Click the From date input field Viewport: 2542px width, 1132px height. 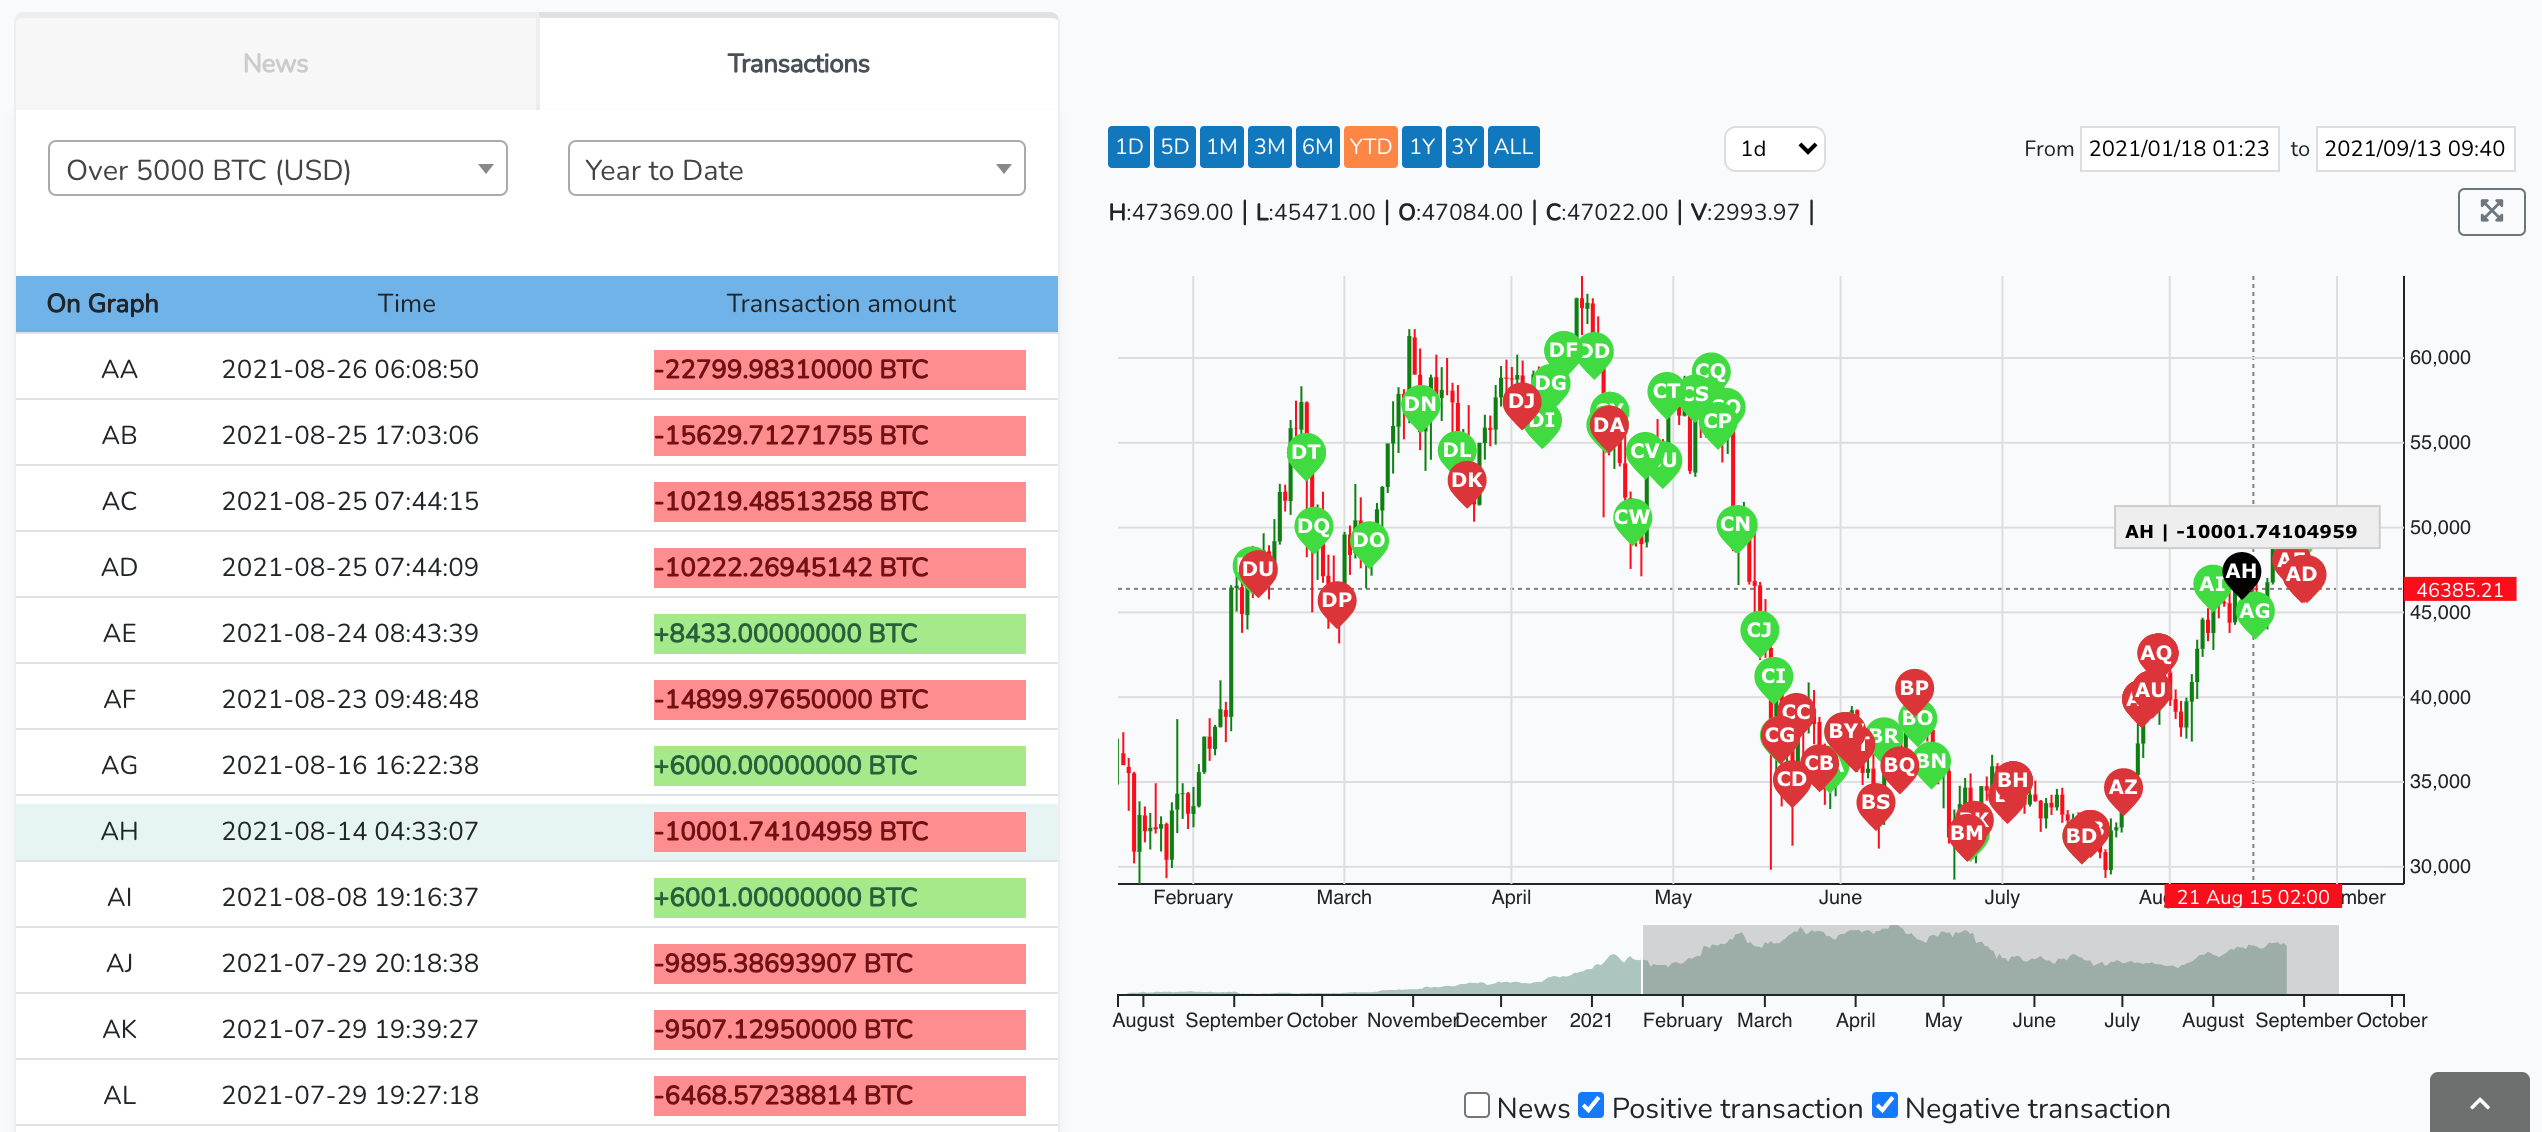(2178, 149)
